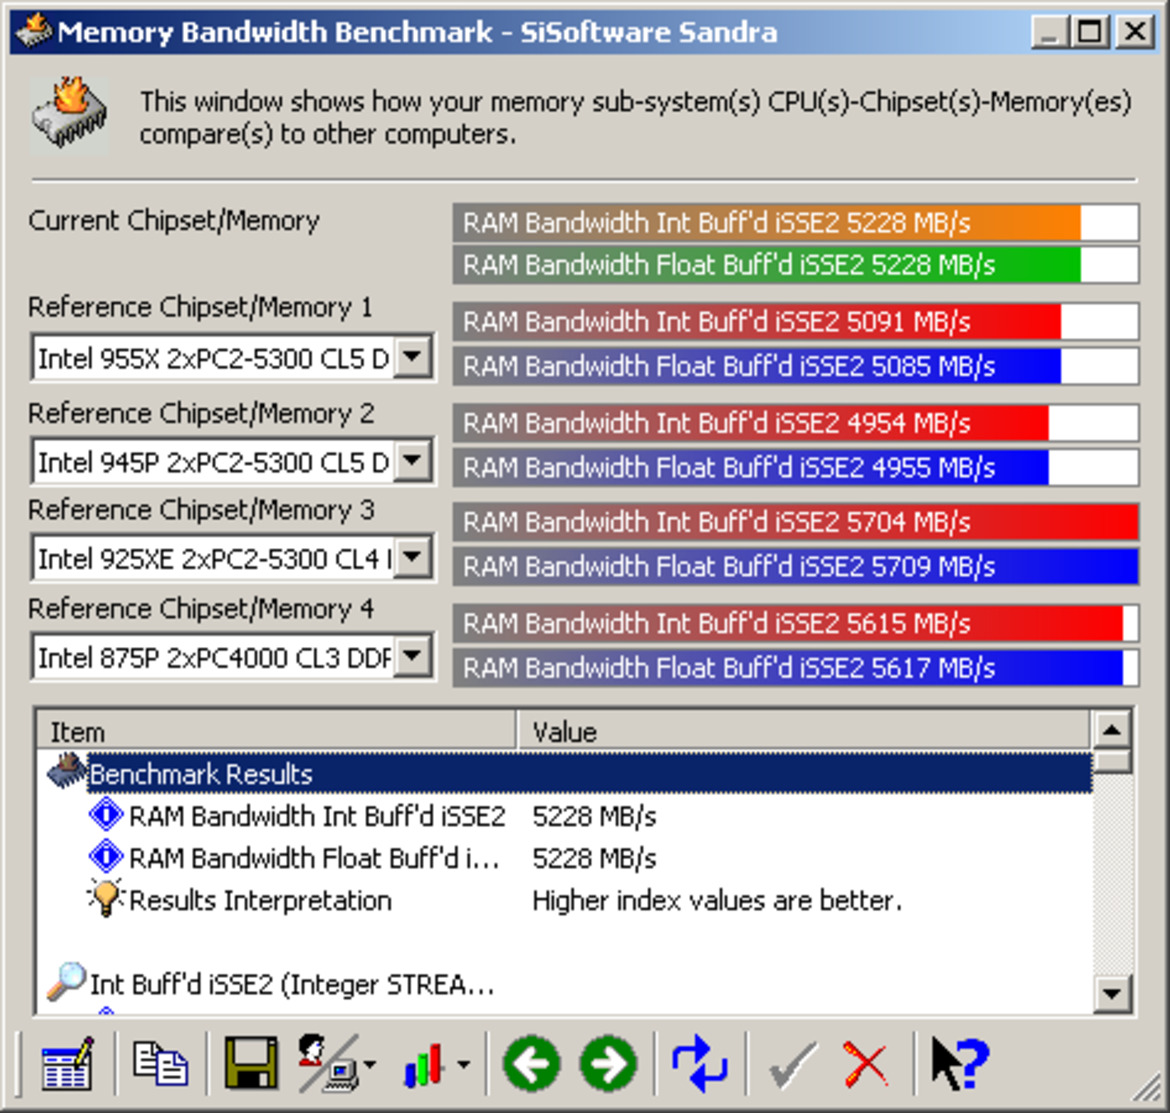
Task: Click the green current Float 5228 MB/s bar
Action: click(795, 265)
